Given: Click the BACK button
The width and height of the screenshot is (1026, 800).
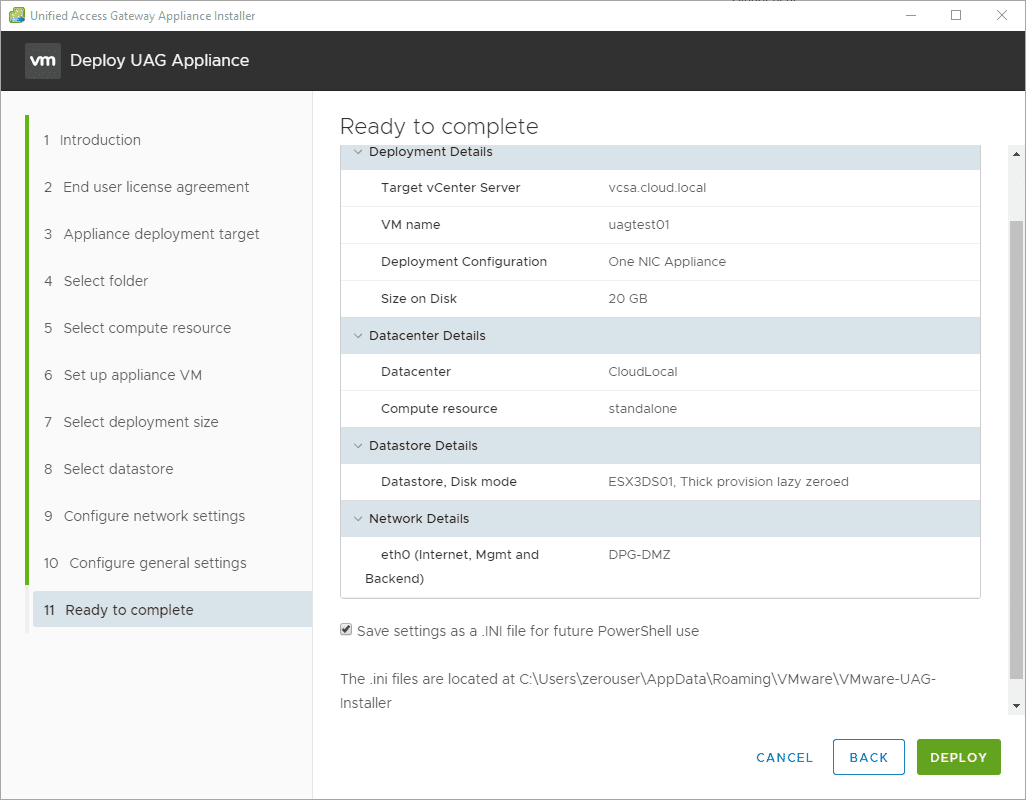Looking at the screenshot, I should tap(868, 757).
